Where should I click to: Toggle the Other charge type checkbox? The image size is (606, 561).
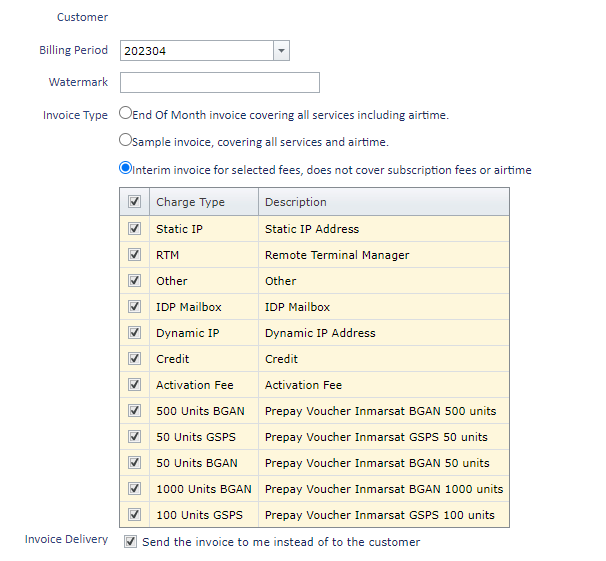(x=134, y=281)
